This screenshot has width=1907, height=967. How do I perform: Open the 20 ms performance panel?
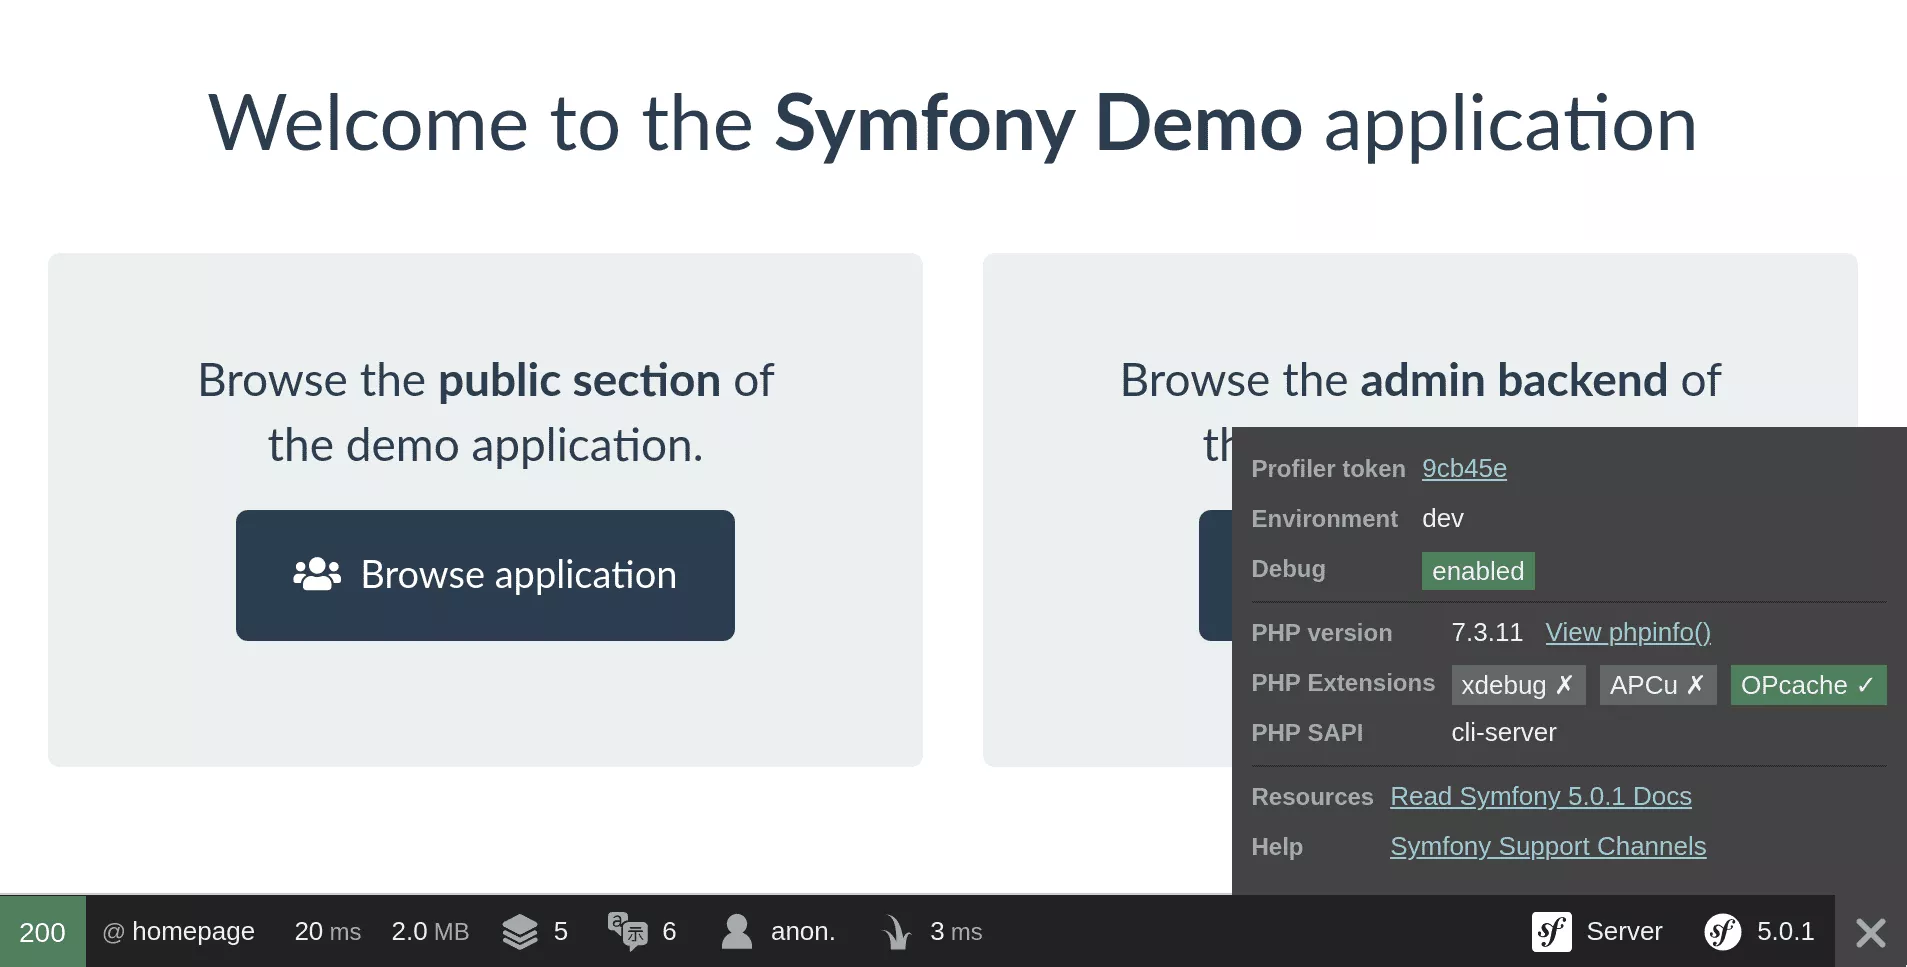[327, 932]
